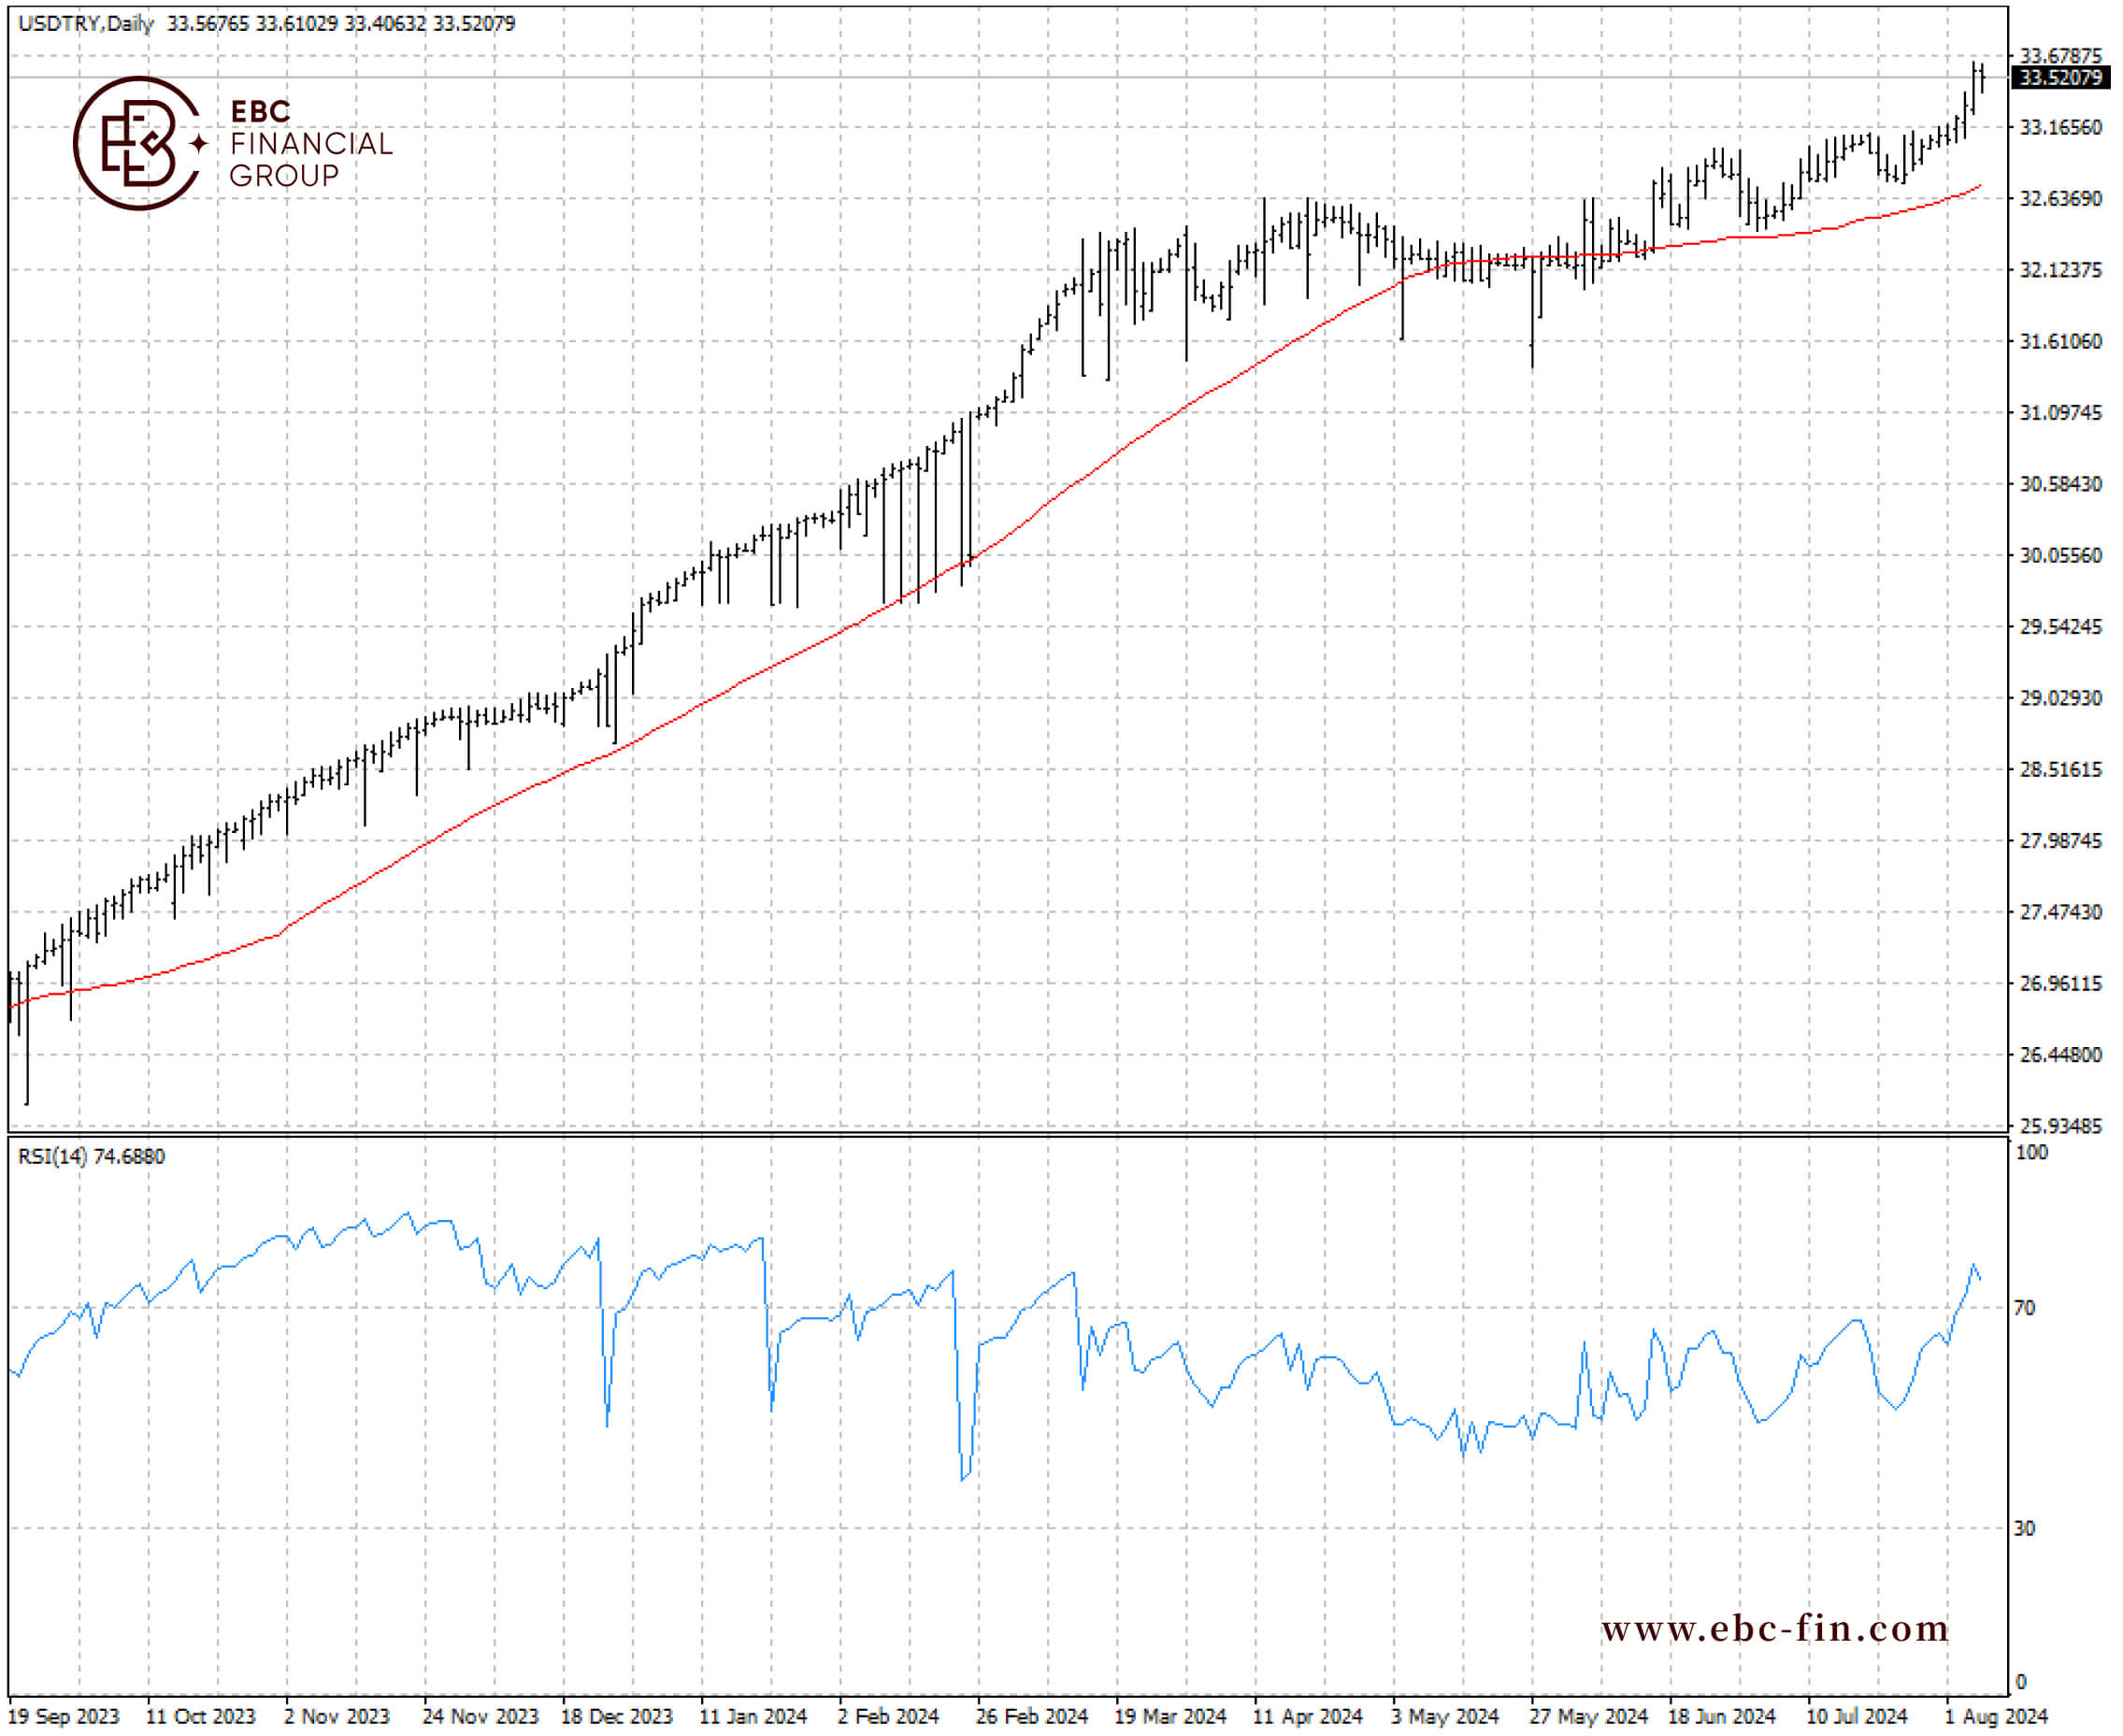
Task: Click the 28.51615 price axis label
Action: tap(2060, 769)
